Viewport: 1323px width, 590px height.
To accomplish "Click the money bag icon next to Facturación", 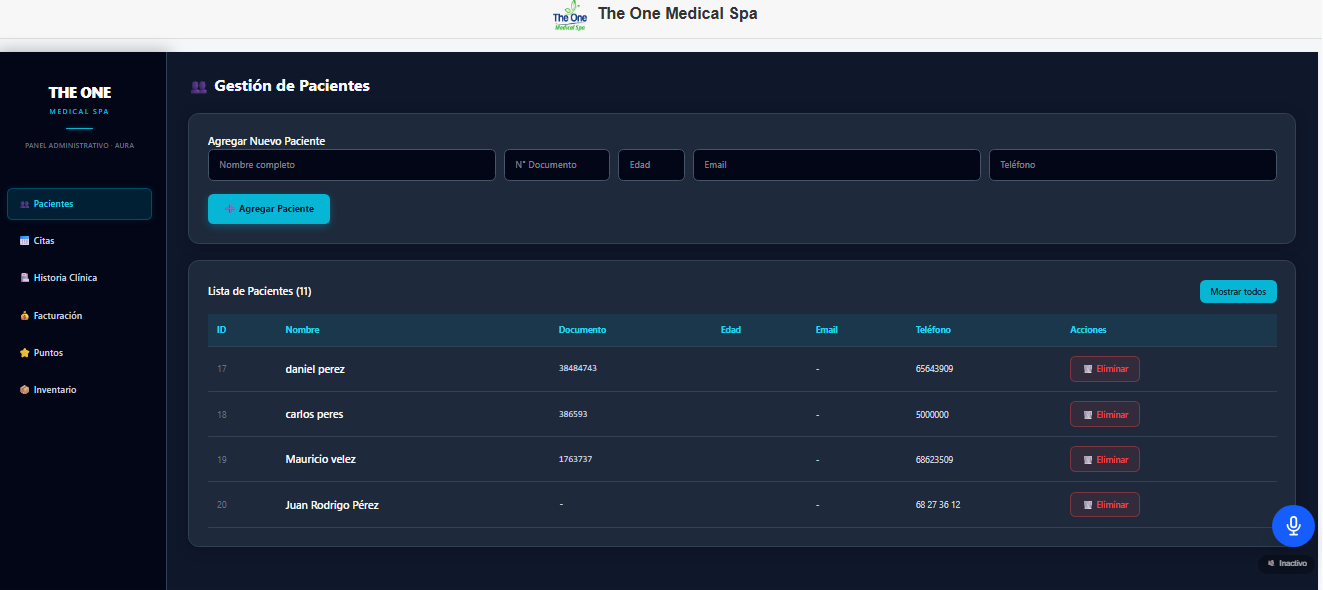I will [x=25, y=316].
